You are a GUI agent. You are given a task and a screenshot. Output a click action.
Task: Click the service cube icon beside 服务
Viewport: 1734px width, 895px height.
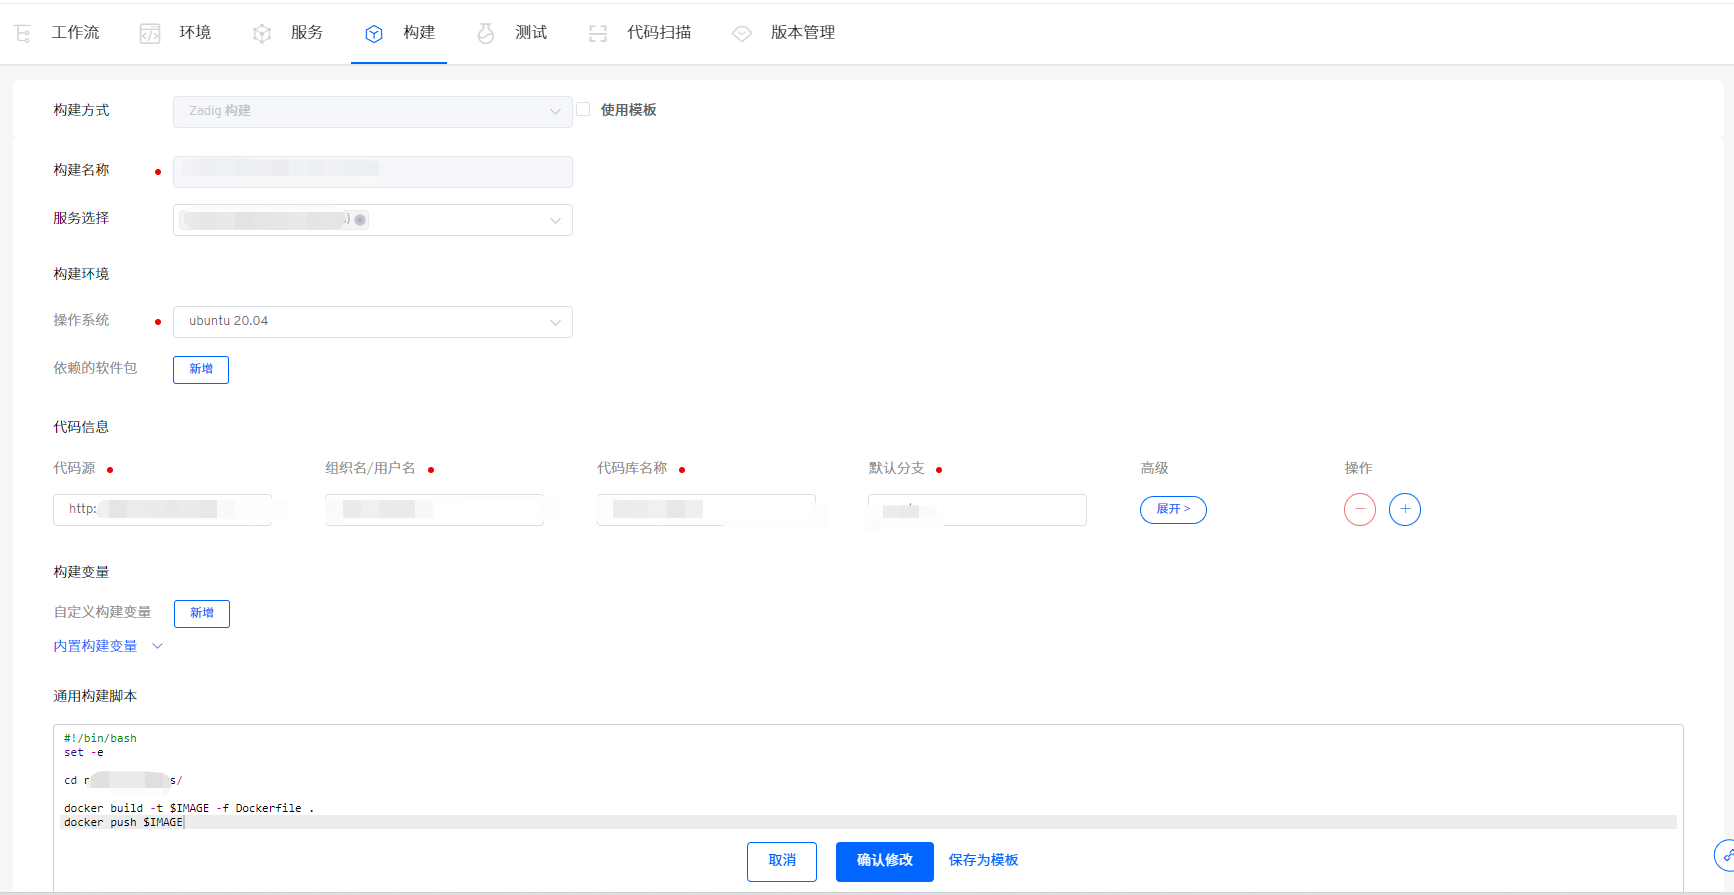[x=262, y=34]
